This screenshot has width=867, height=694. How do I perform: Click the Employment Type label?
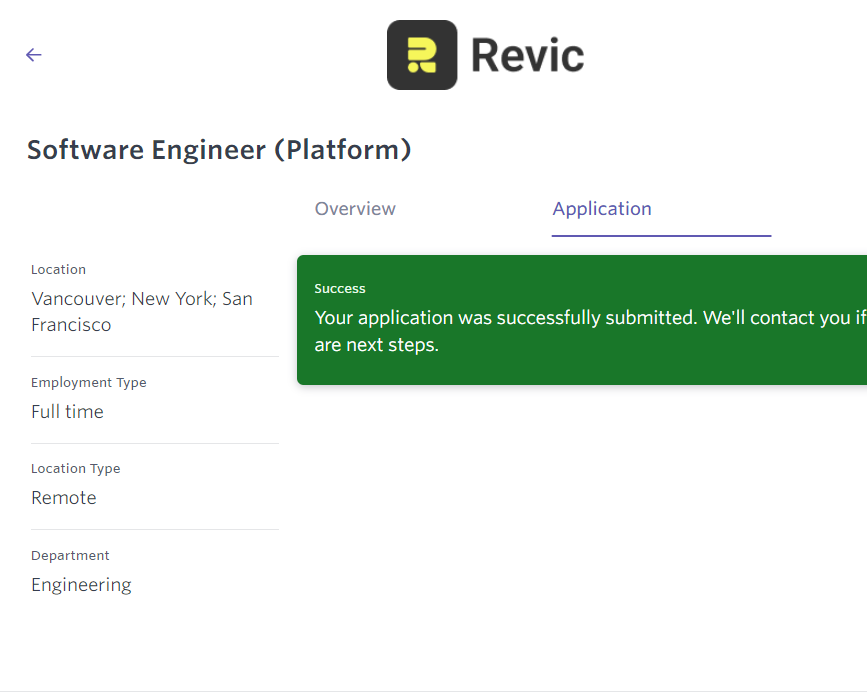88,383
